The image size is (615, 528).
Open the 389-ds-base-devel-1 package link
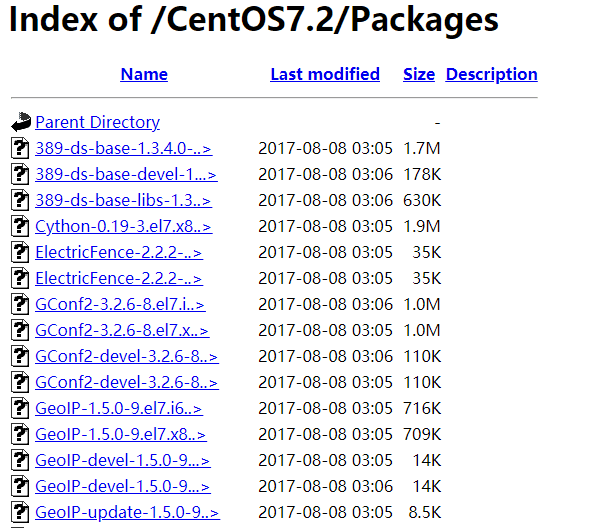click(125, 174)
